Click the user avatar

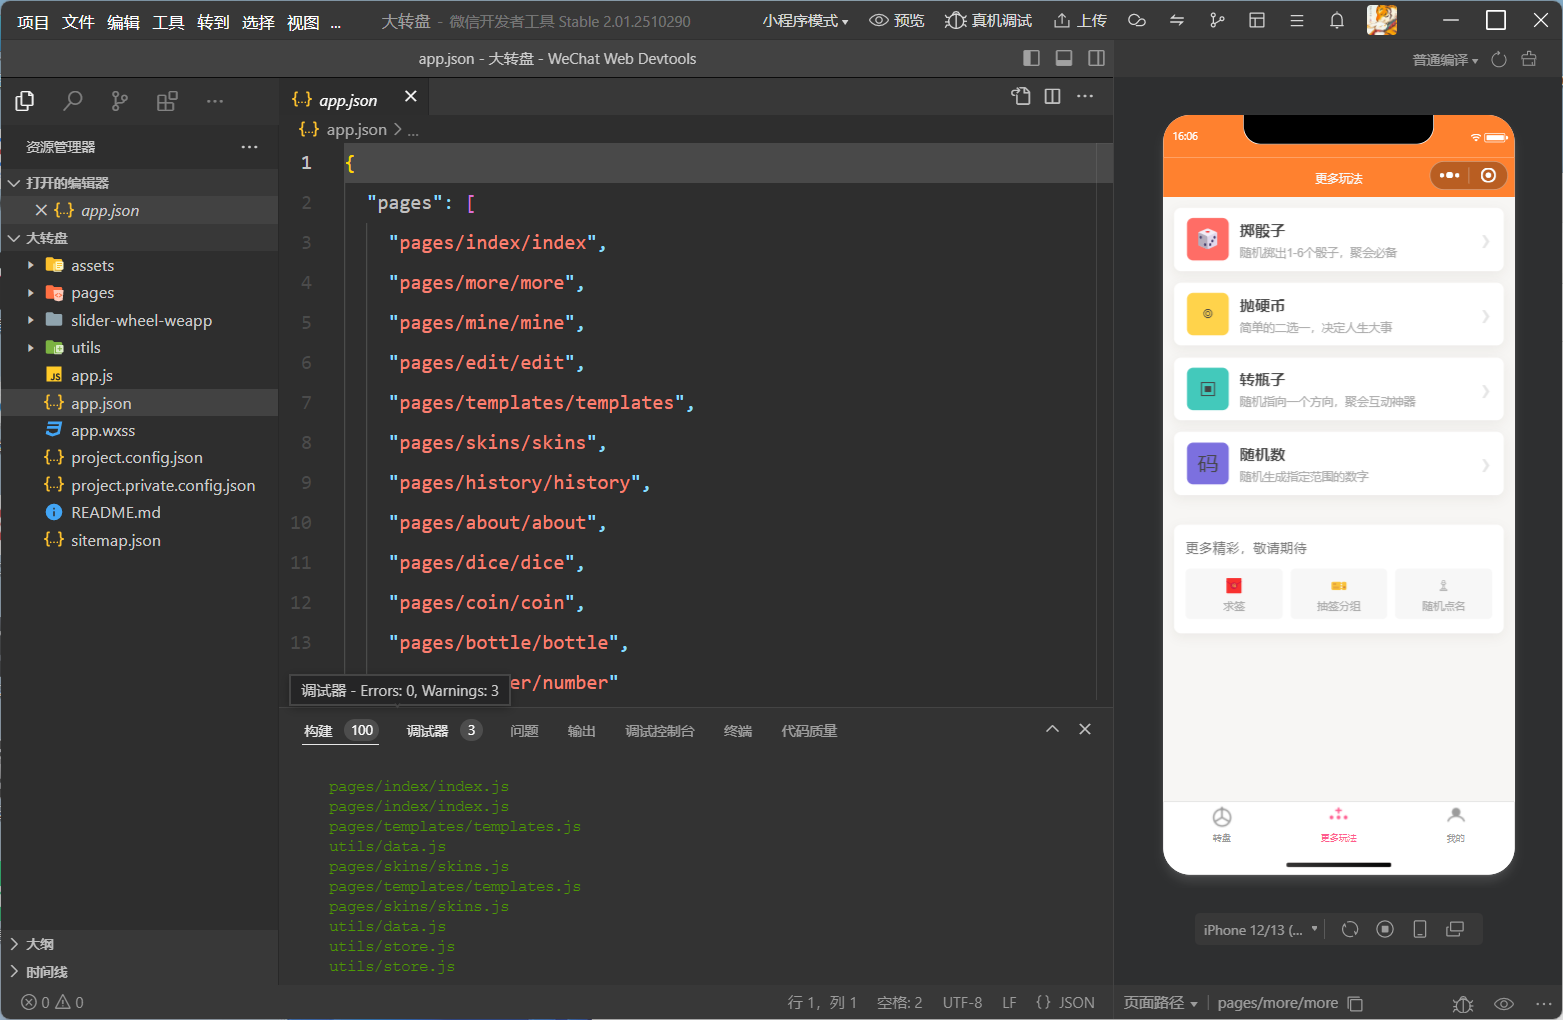click(1382, 20)
